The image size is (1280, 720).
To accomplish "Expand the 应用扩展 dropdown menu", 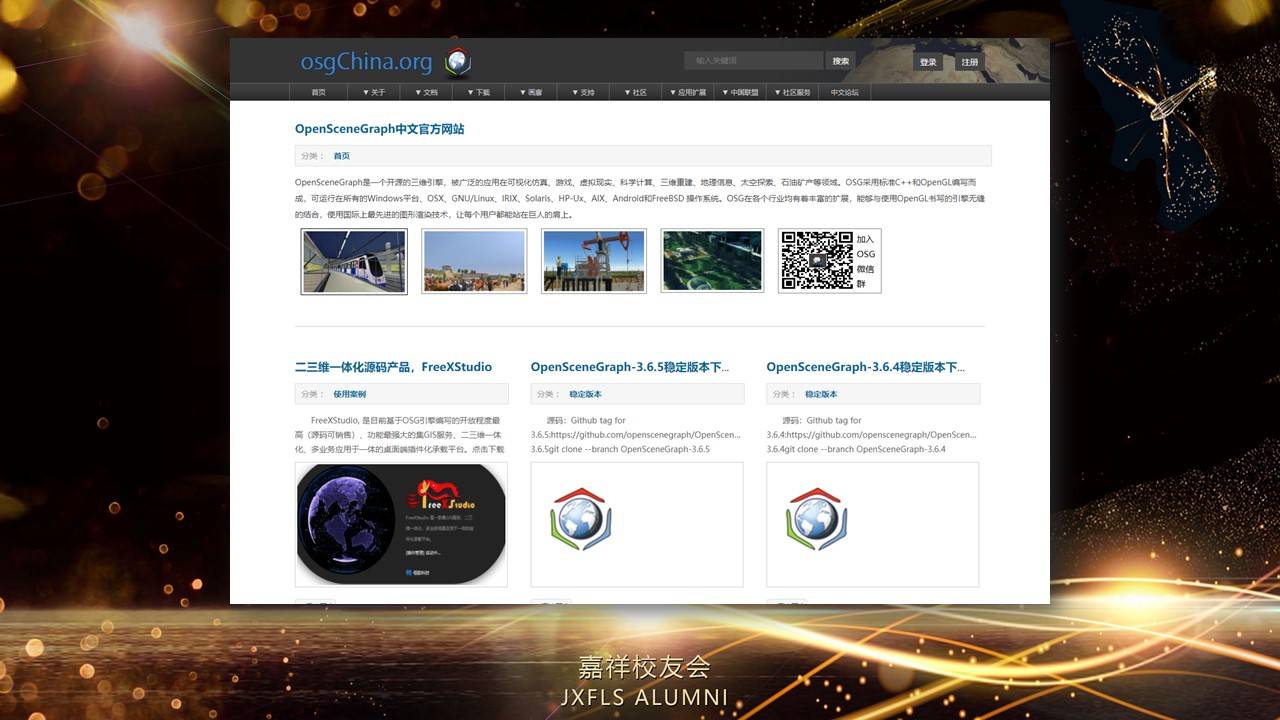I will pyautogui.click(x=688, y=92).
